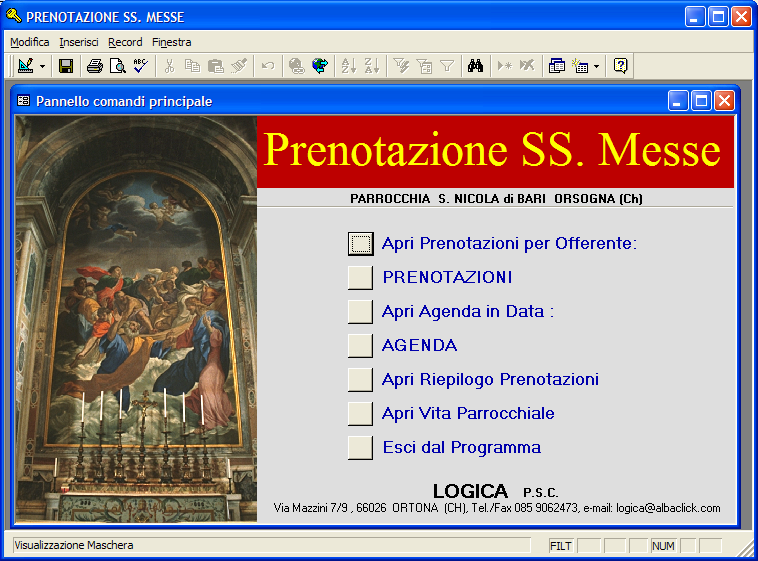758x561 pixels.
Task: Click the Undo arrow icon
Action: point(268,65)
